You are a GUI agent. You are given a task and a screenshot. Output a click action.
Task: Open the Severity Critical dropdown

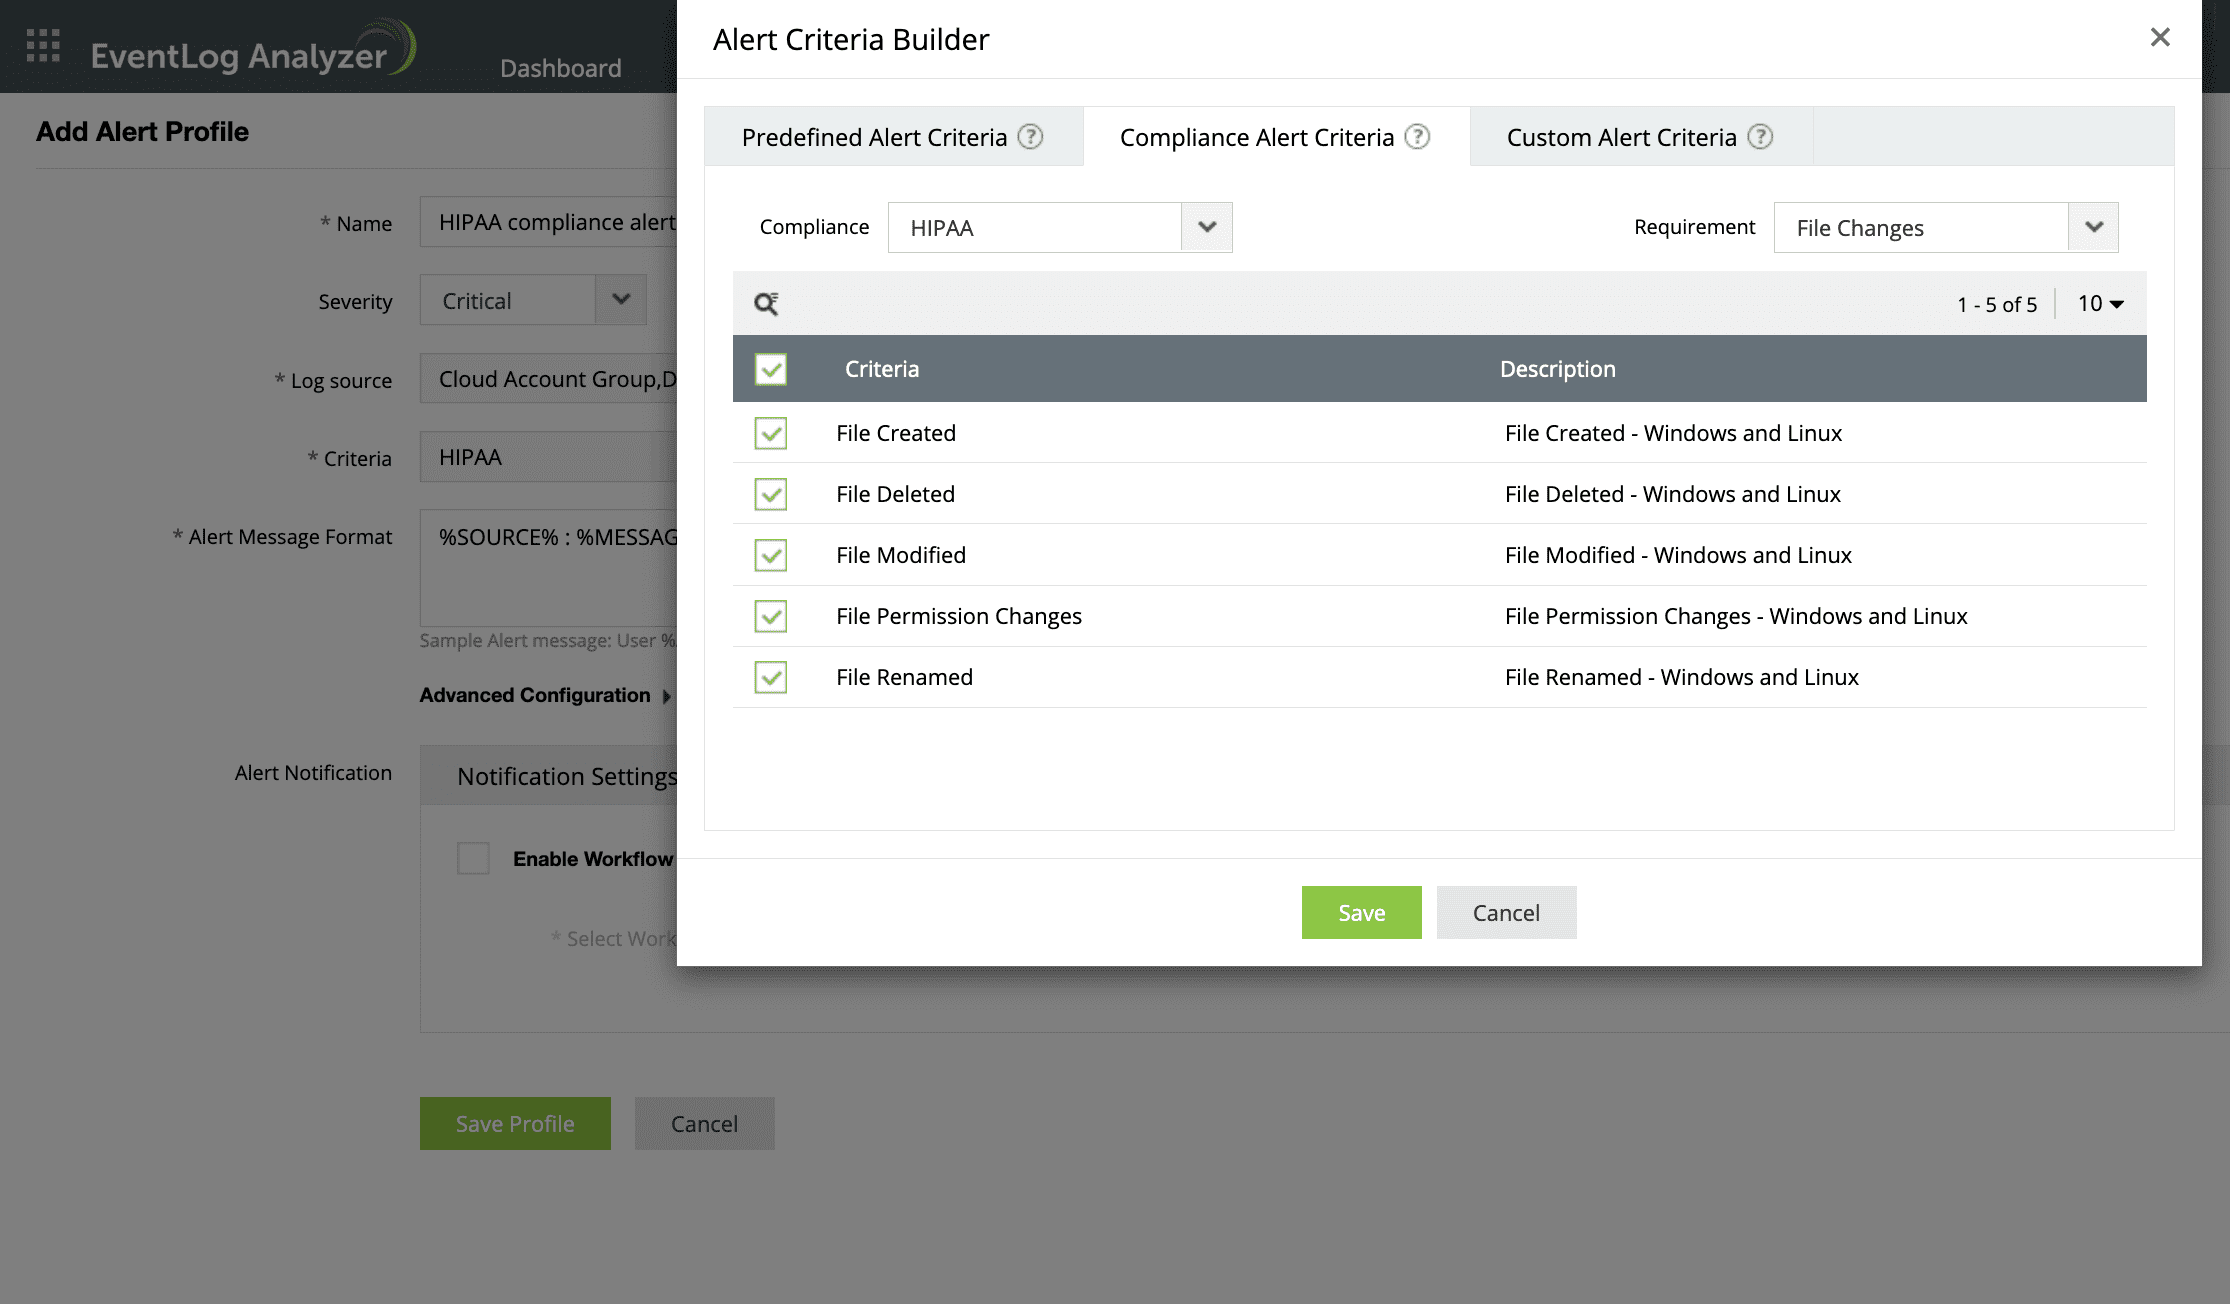point(620,300)
